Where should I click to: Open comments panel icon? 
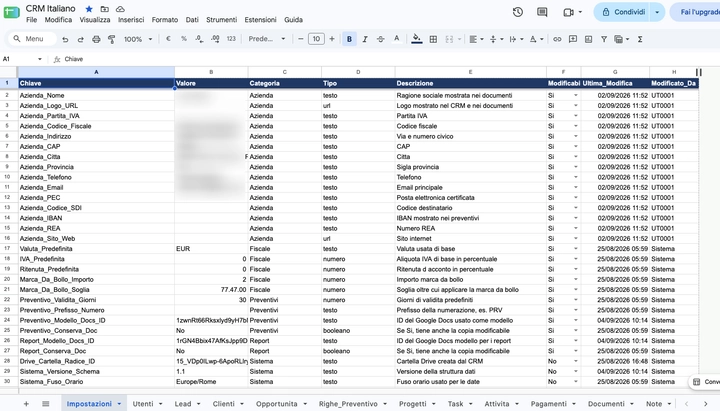click(x=542, y=12)
